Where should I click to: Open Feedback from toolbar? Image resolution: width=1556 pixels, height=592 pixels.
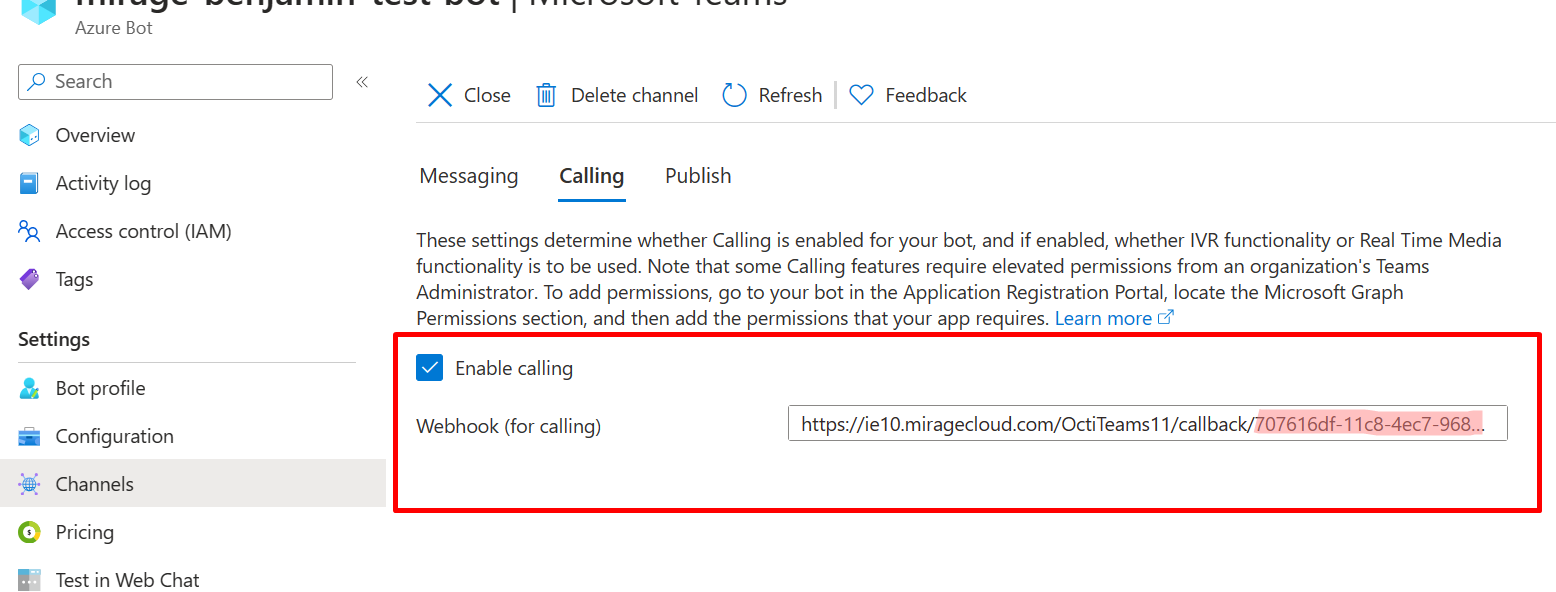[x=926, y=95]
